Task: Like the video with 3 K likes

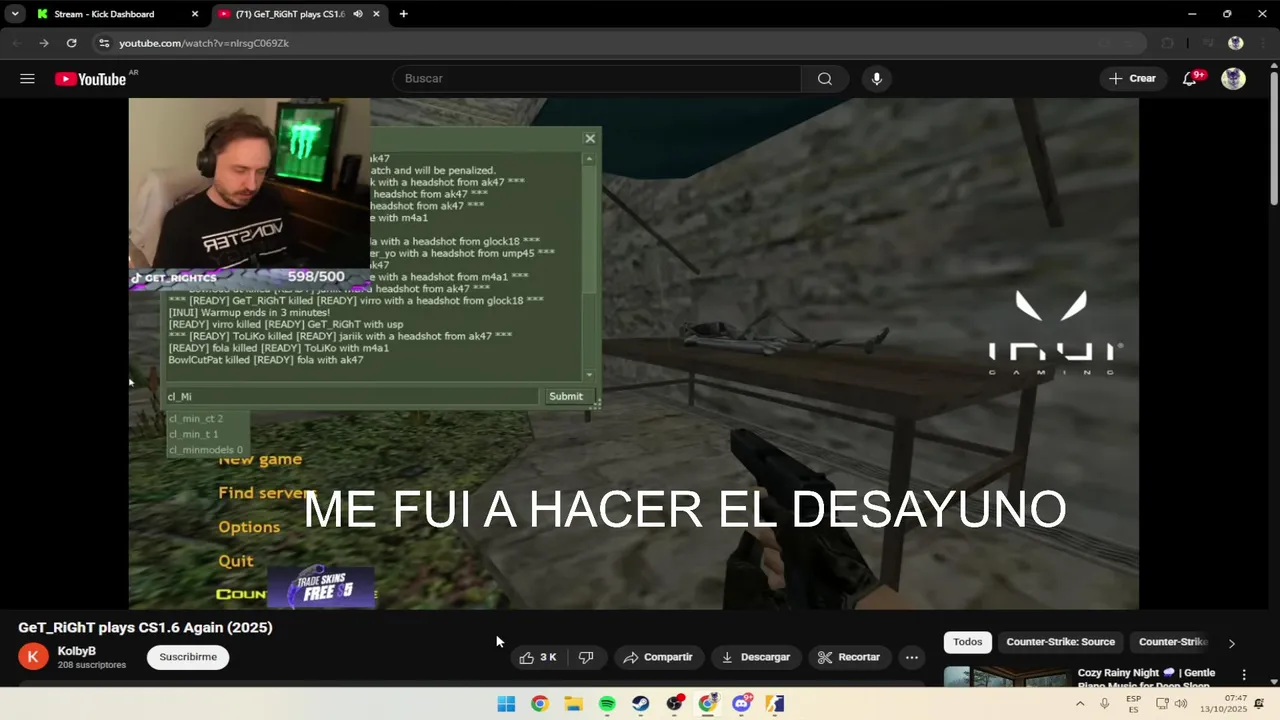Action: coord(539,657)
